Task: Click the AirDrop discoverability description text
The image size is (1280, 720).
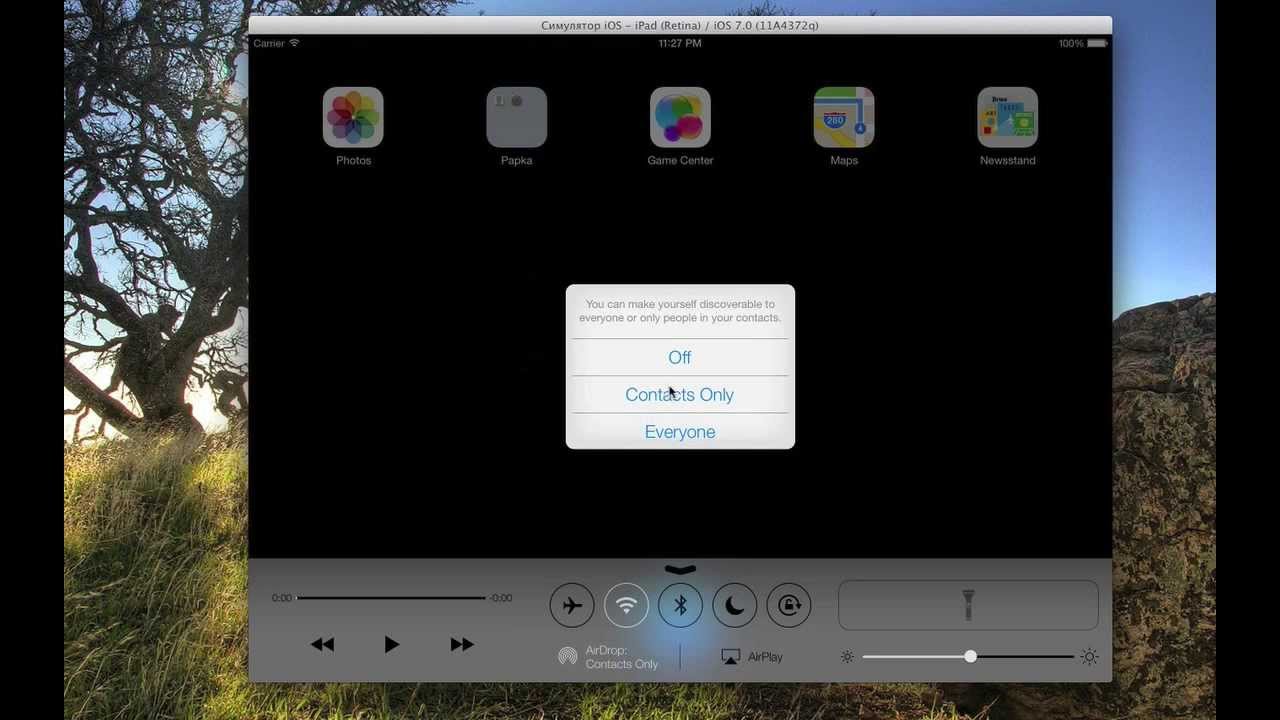Action: point(680,311)
